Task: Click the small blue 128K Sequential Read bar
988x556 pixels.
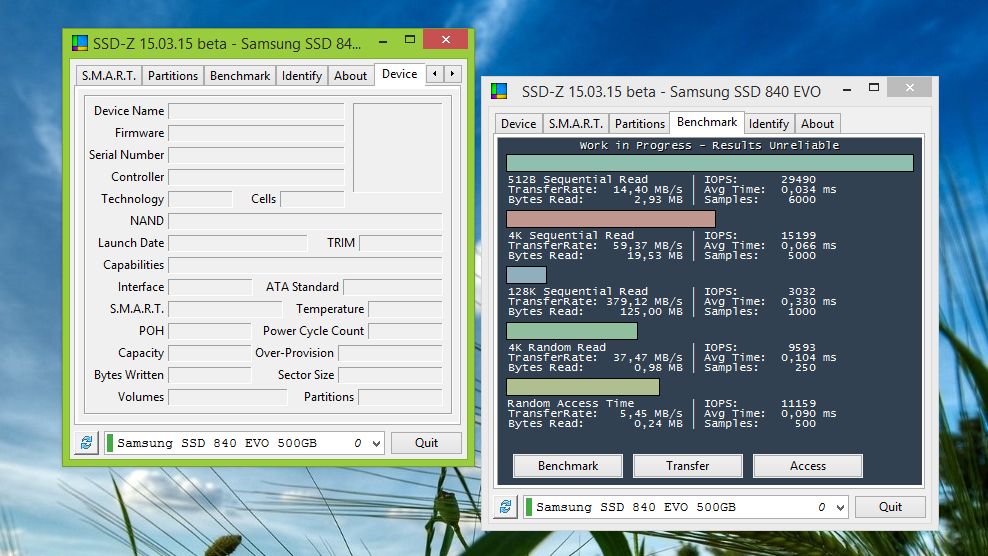Action: (527, 275)
